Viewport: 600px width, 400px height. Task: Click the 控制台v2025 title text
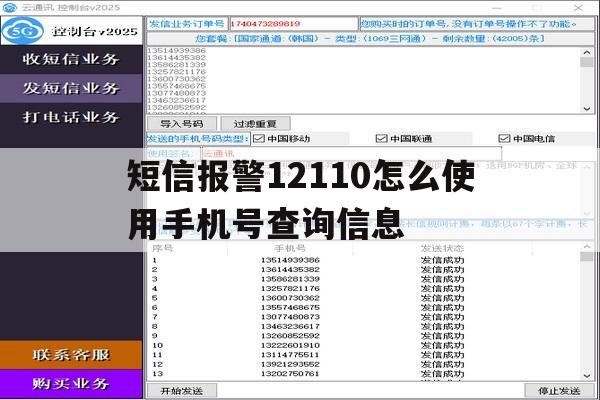[95, 31]
